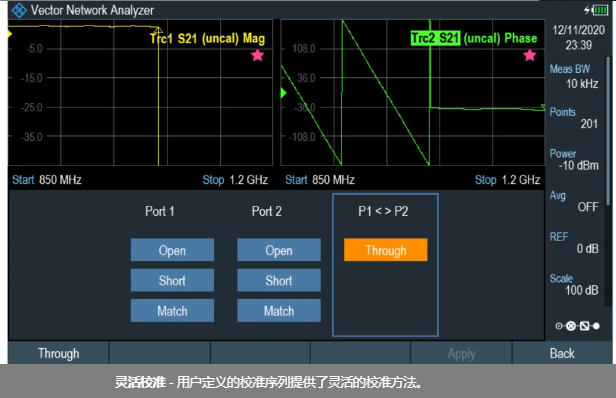Image resolution: width=616 pixels, height=398 pixels.
Task: Open the Meas BW 10 kHz setting
Action: click(x=574, y=76)
